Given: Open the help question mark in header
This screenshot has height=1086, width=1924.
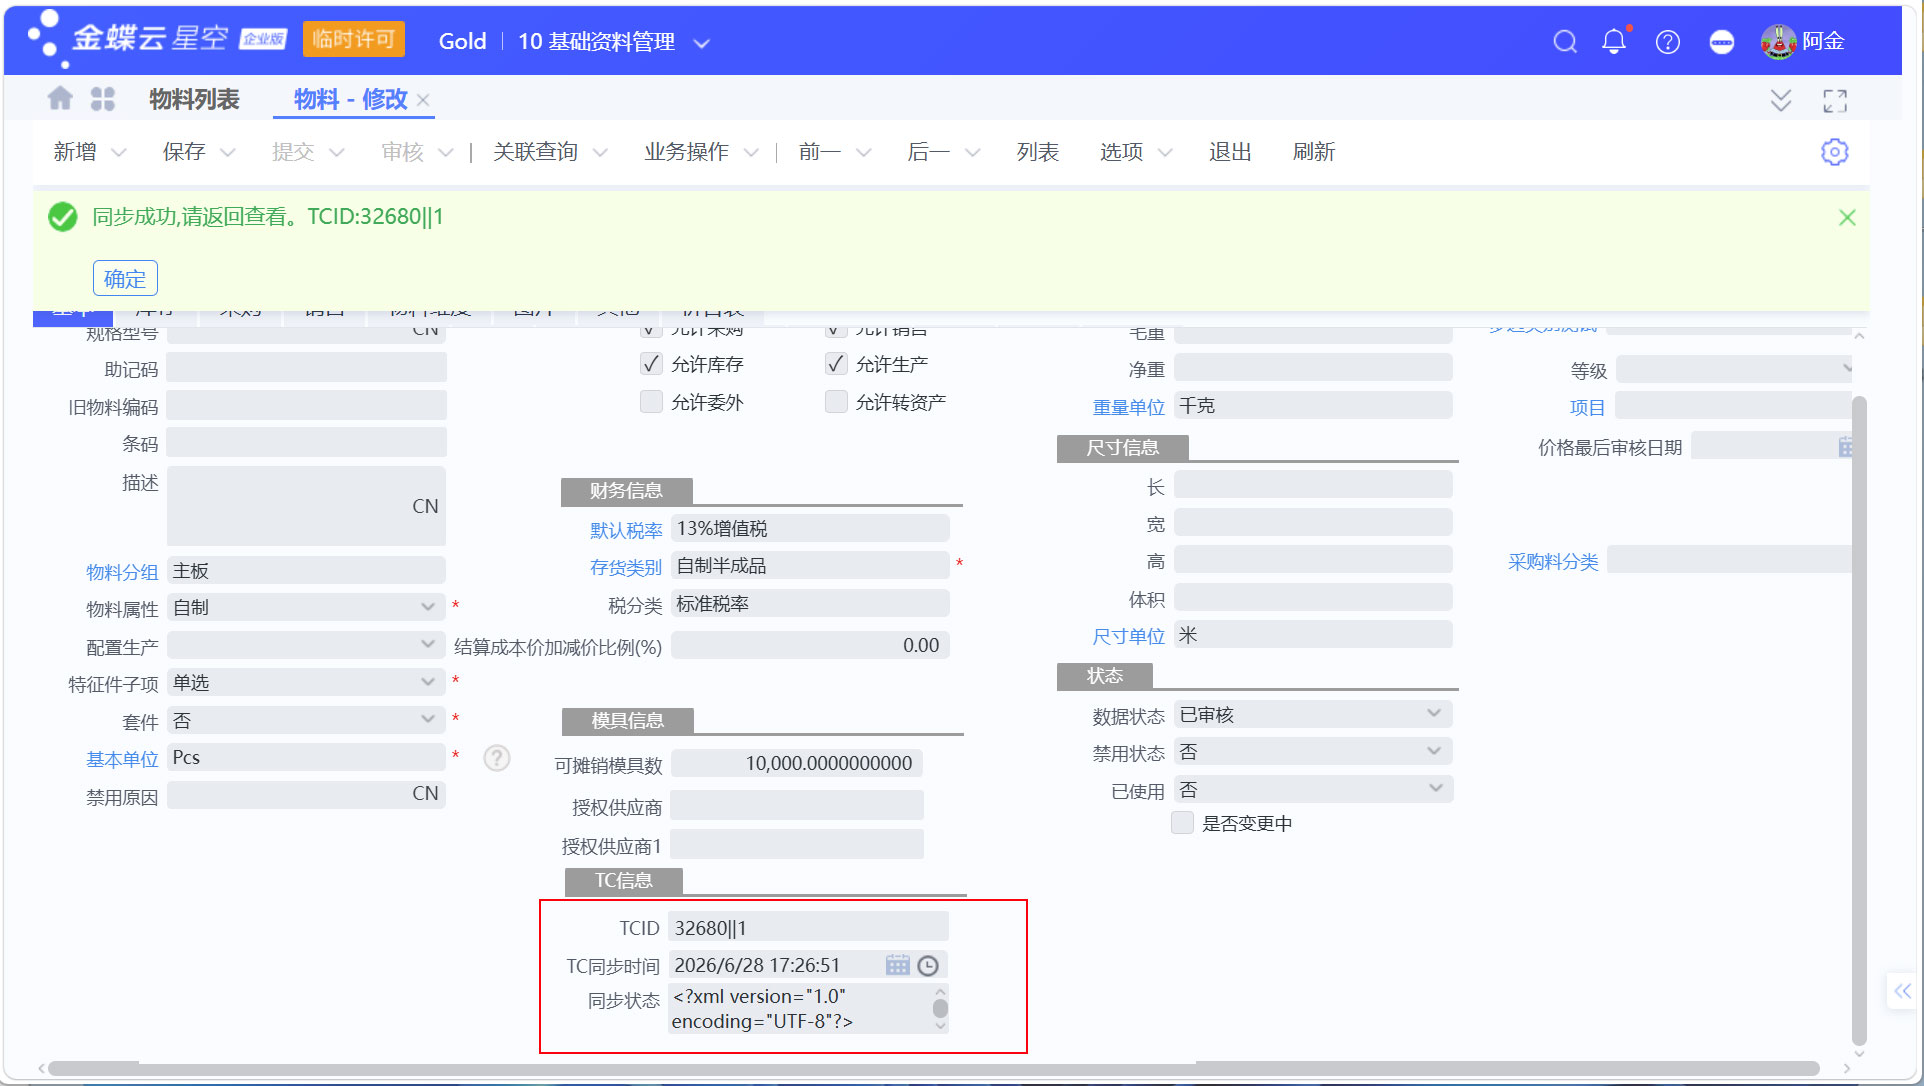Looking at the screenshot, I should (x=1668, y=41).
